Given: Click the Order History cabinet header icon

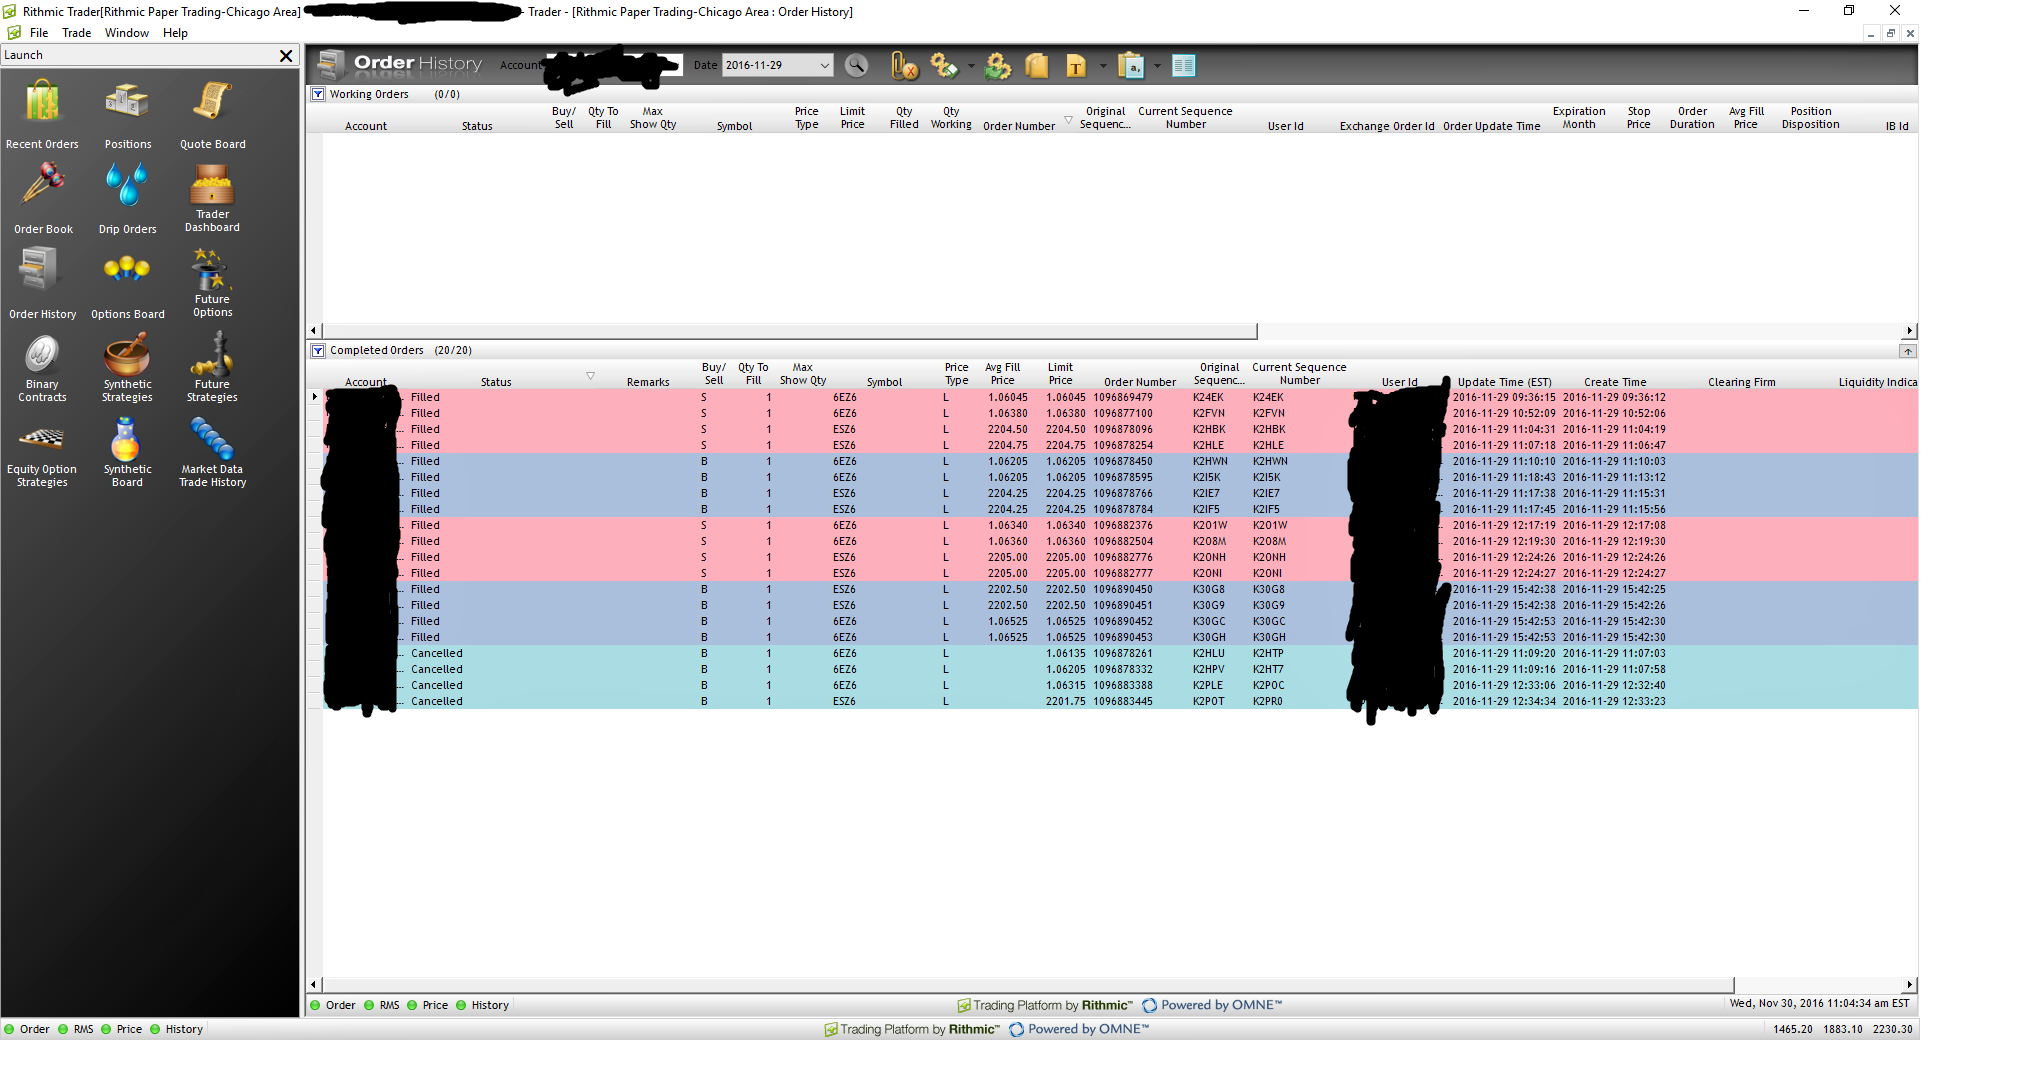Looking at the screenshot, I should (x=330, y=64).
